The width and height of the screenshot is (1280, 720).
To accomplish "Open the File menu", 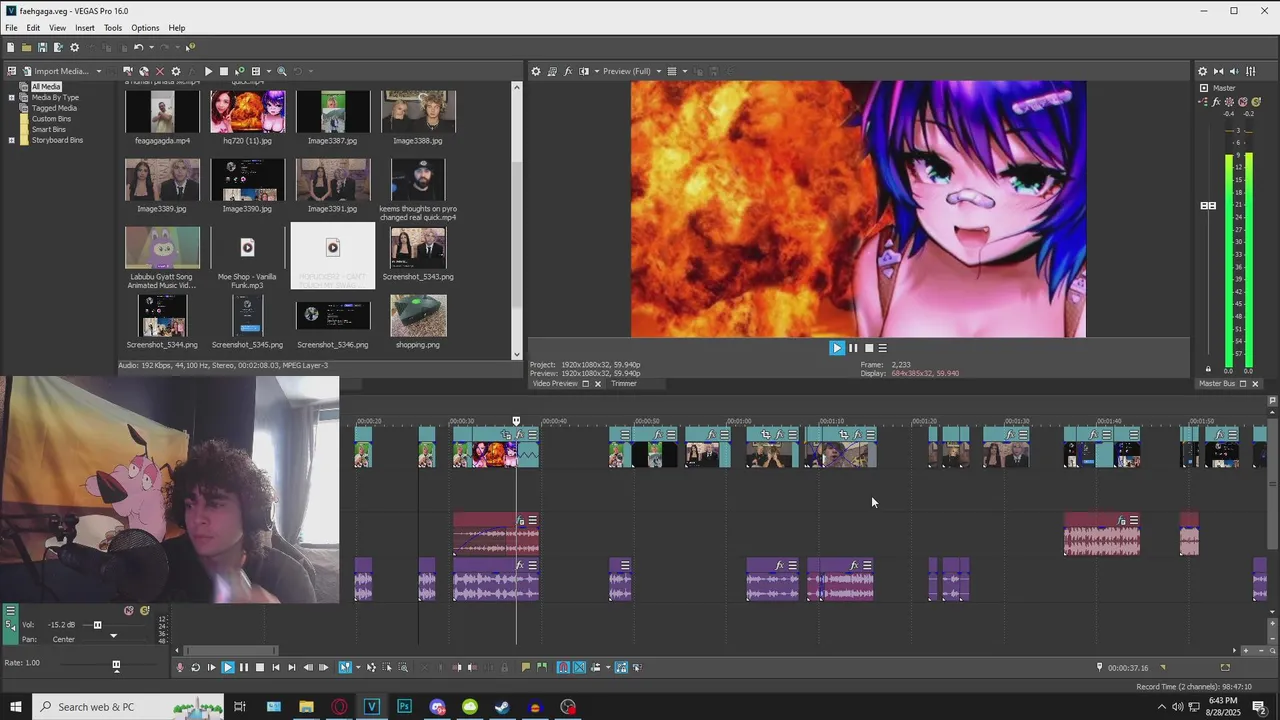I will (x=11, y=28).
